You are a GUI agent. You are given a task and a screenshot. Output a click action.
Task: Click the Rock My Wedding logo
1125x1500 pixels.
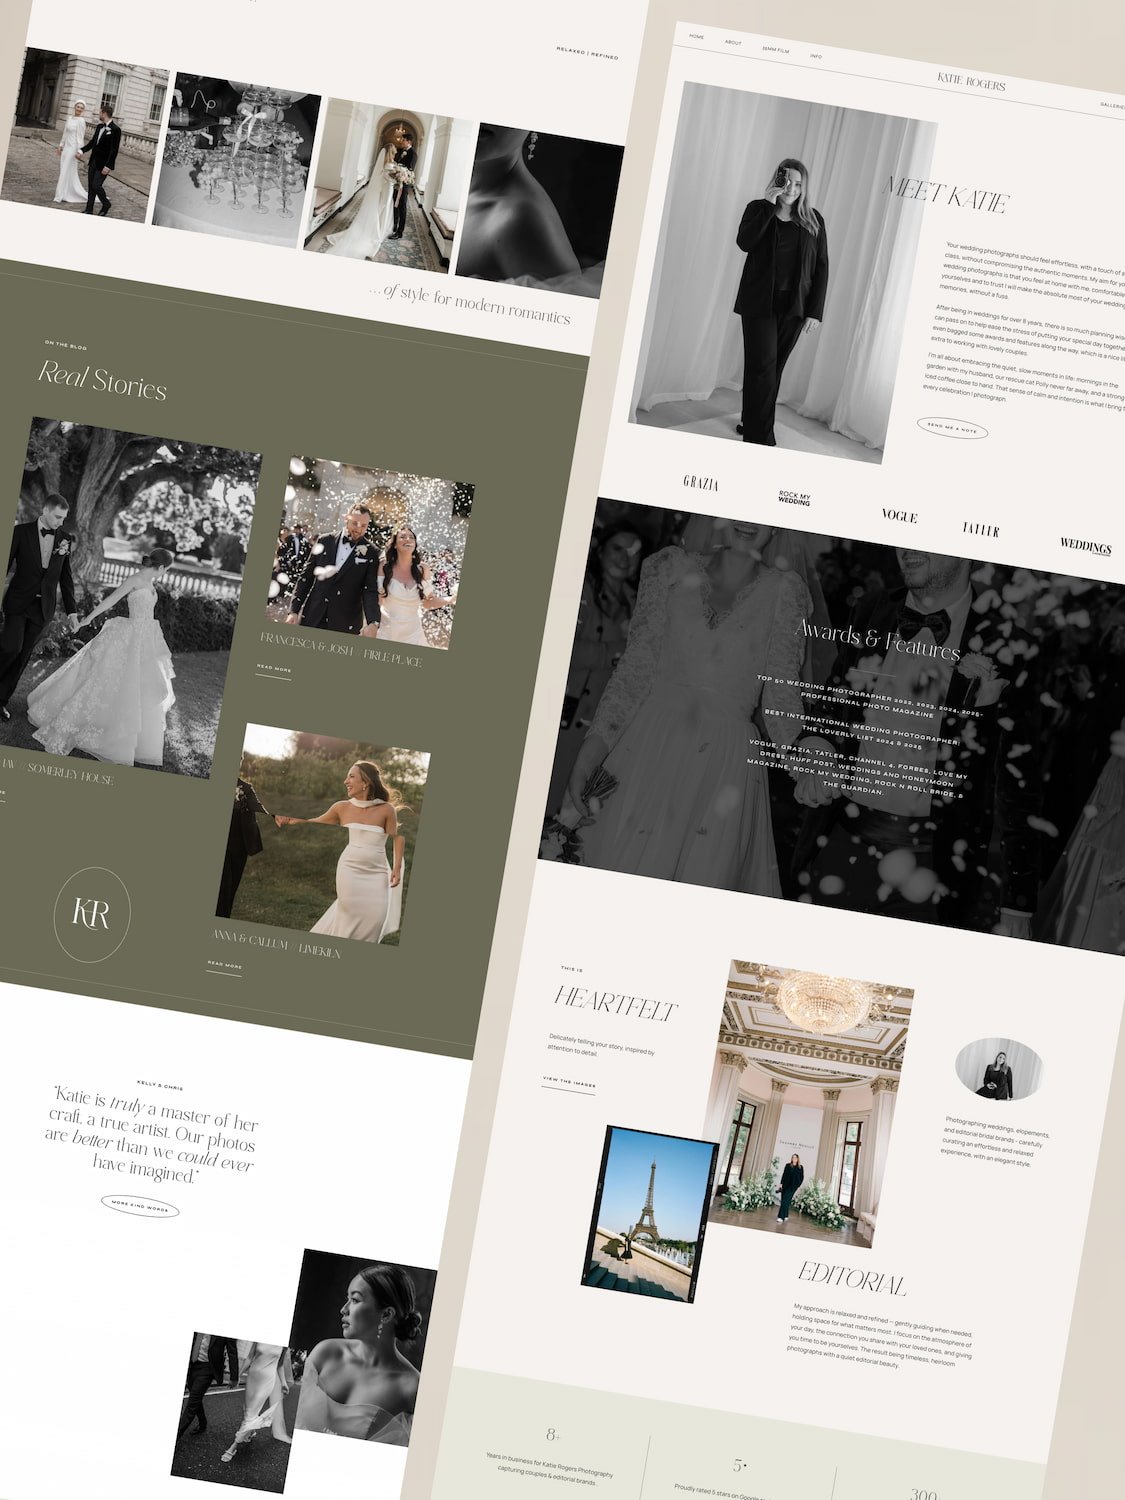pos(795,497)
